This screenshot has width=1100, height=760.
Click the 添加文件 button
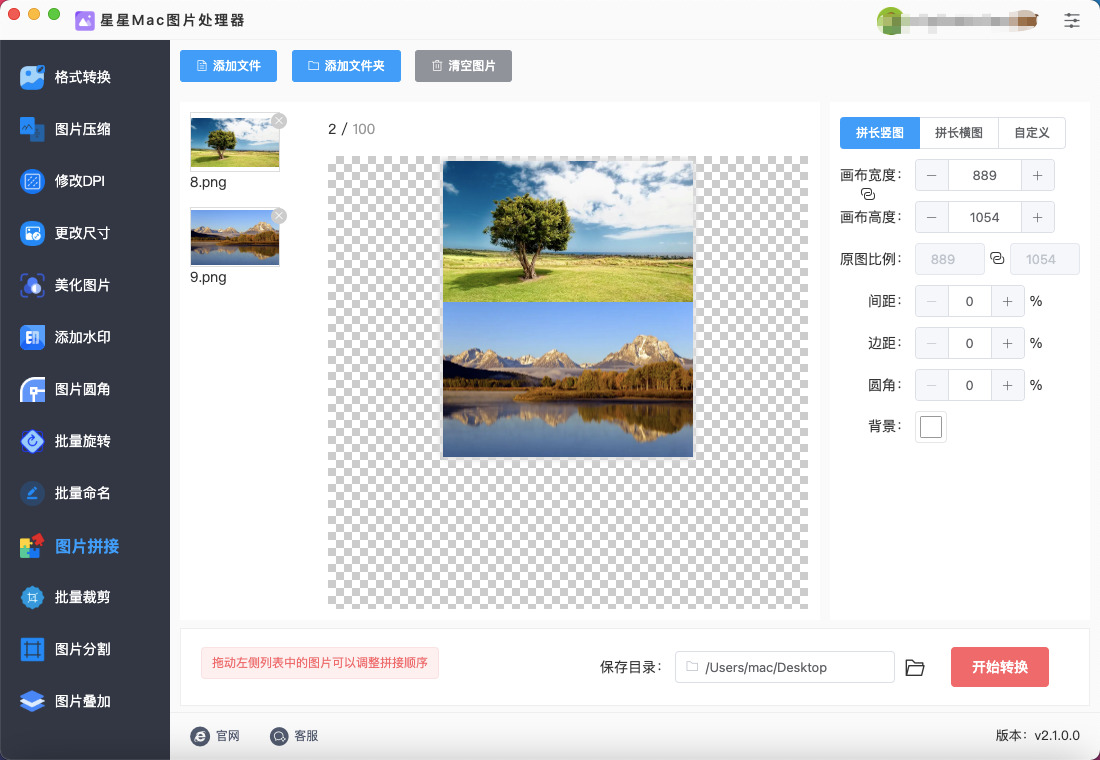pyautogui.click(x=229, y=66)
